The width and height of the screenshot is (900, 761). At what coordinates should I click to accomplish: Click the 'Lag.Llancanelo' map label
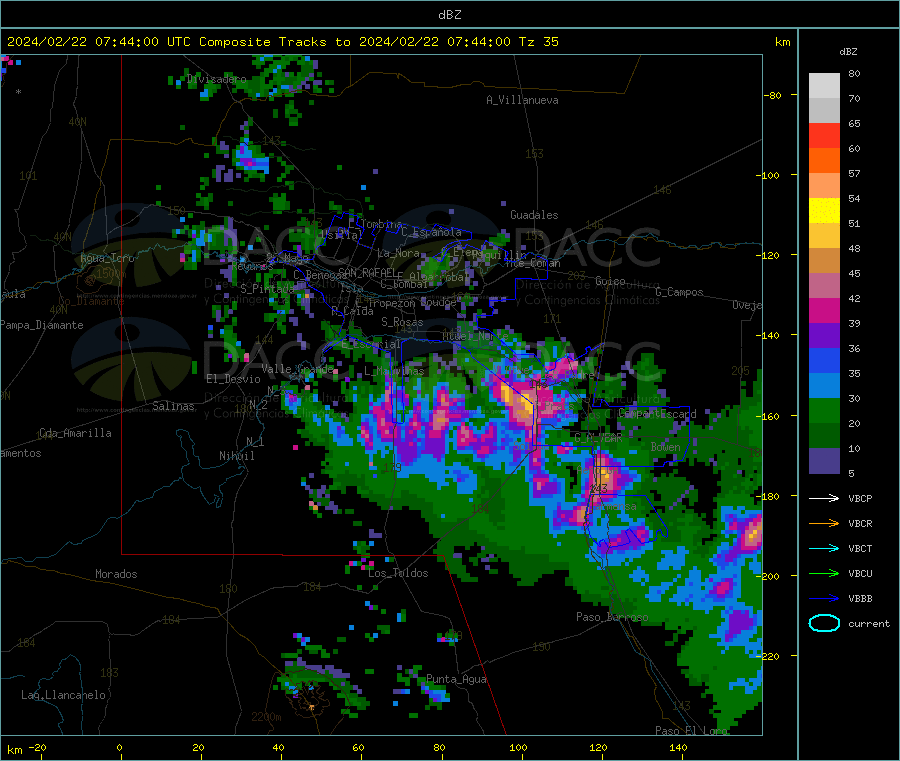64,695
